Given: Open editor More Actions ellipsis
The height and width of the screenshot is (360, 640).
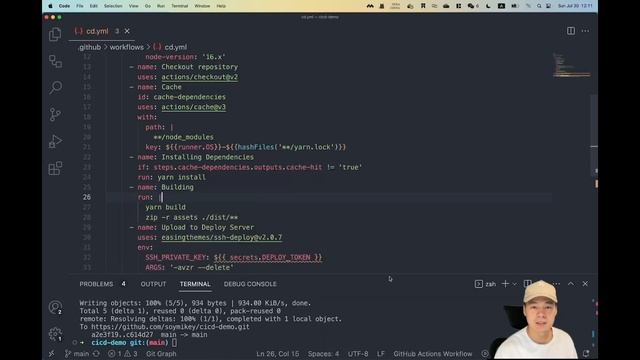Looking at the screenshot, I should pyautogui.click(x=585, y=31).
